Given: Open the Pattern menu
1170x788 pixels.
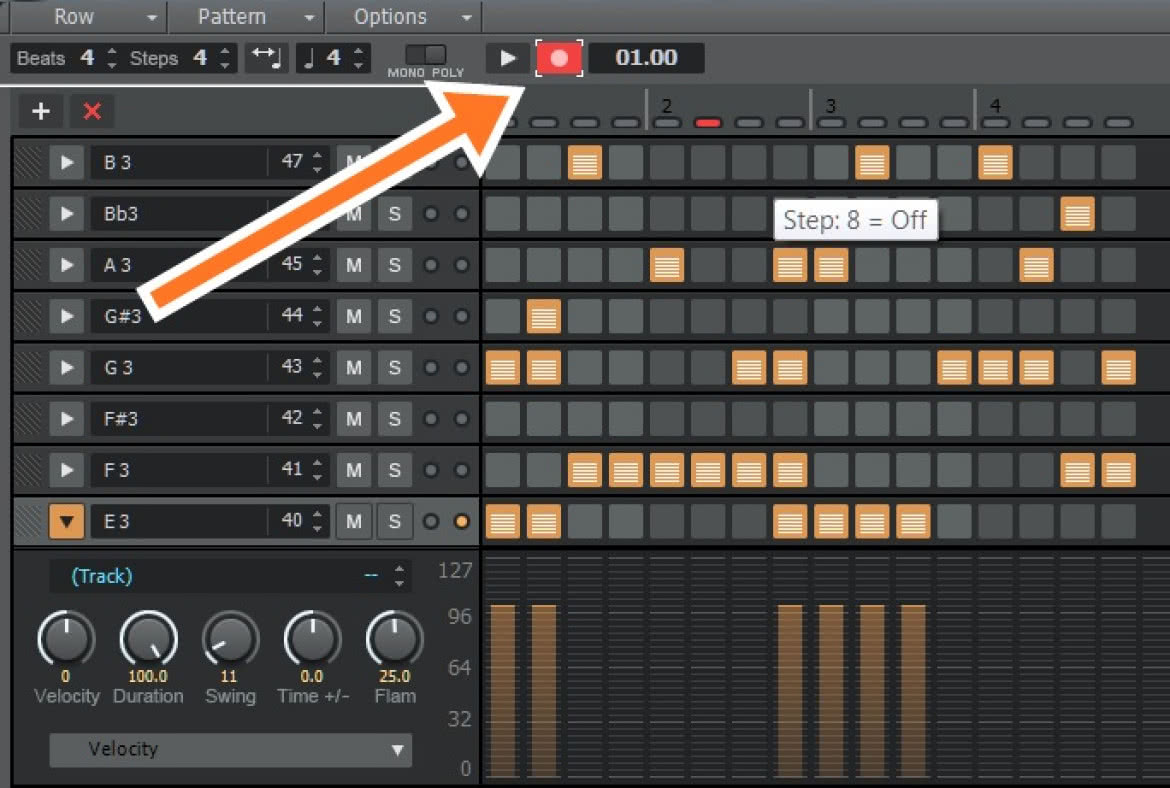Looking at the screenshot, I should 246,16.
